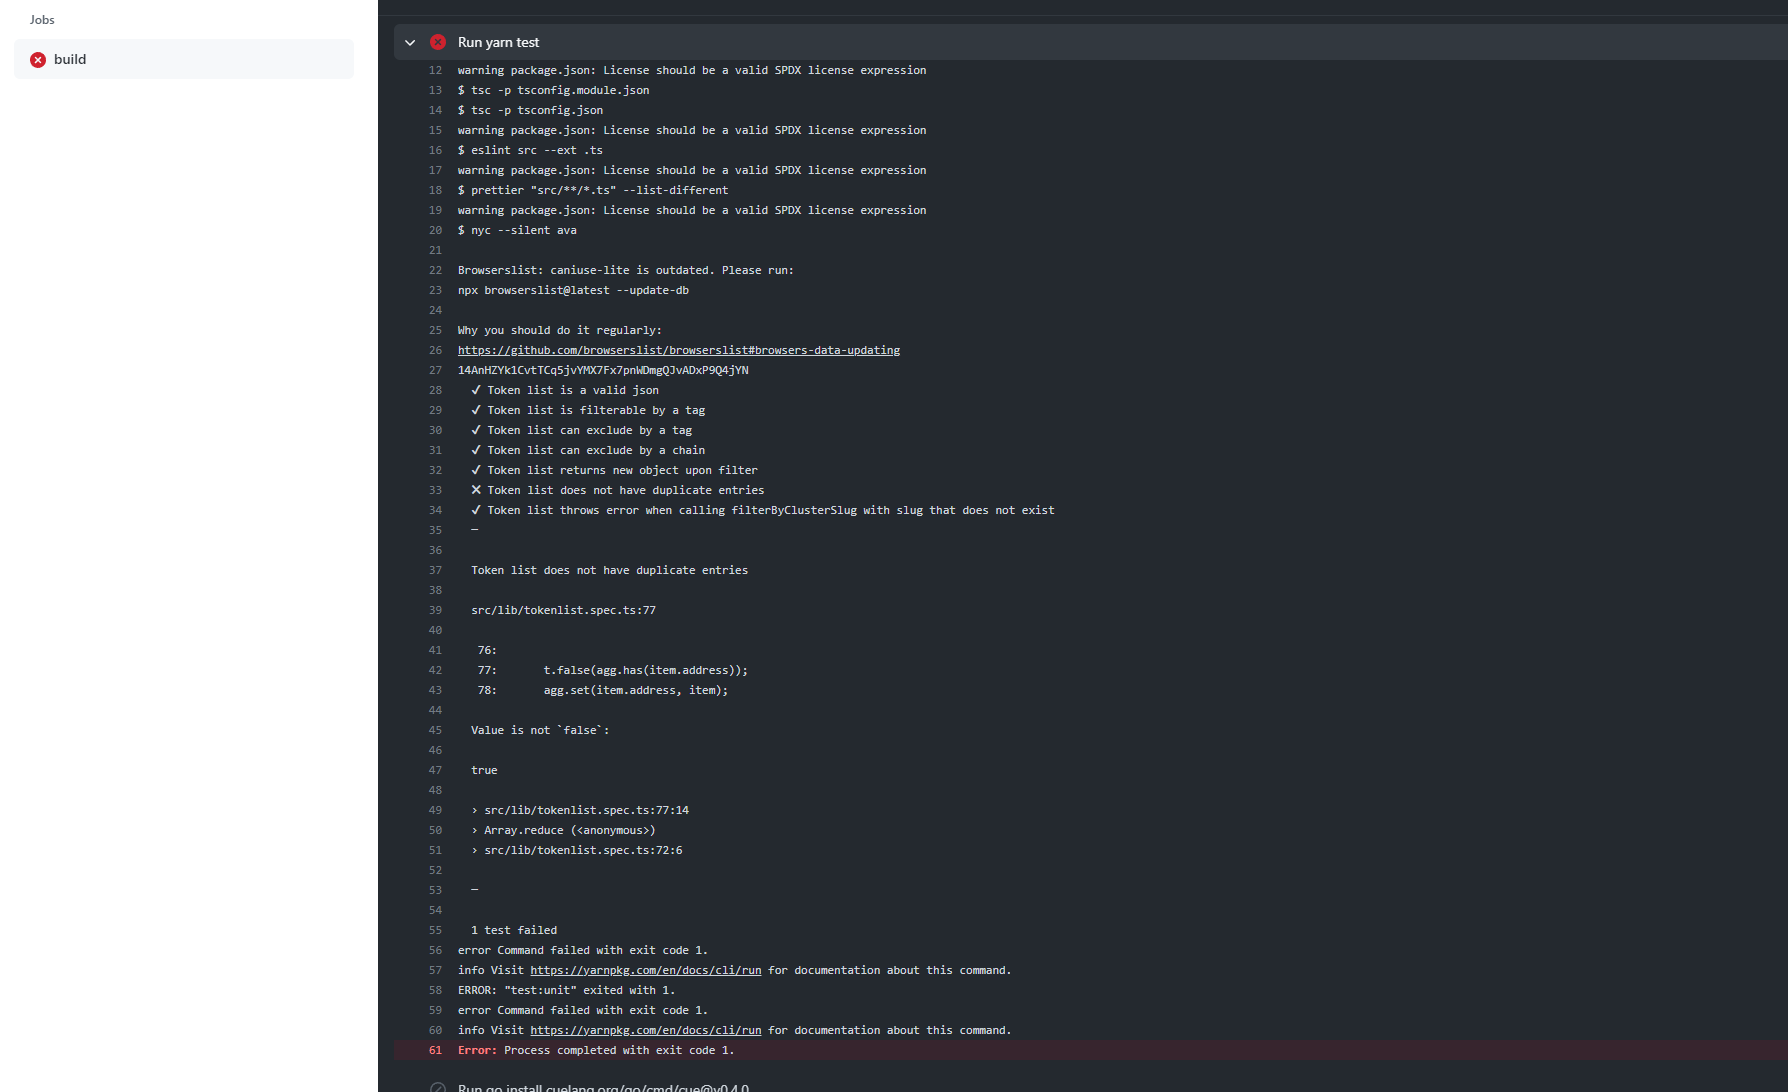The image size is (1788, 1092).
Task: Click line 55 showing 1 test failed
Action: pos(513,930)
